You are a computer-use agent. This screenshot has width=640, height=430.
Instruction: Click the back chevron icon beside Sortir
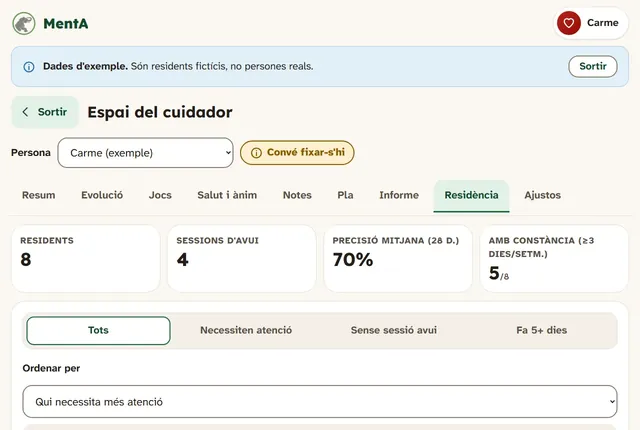(x=25, y=112)
